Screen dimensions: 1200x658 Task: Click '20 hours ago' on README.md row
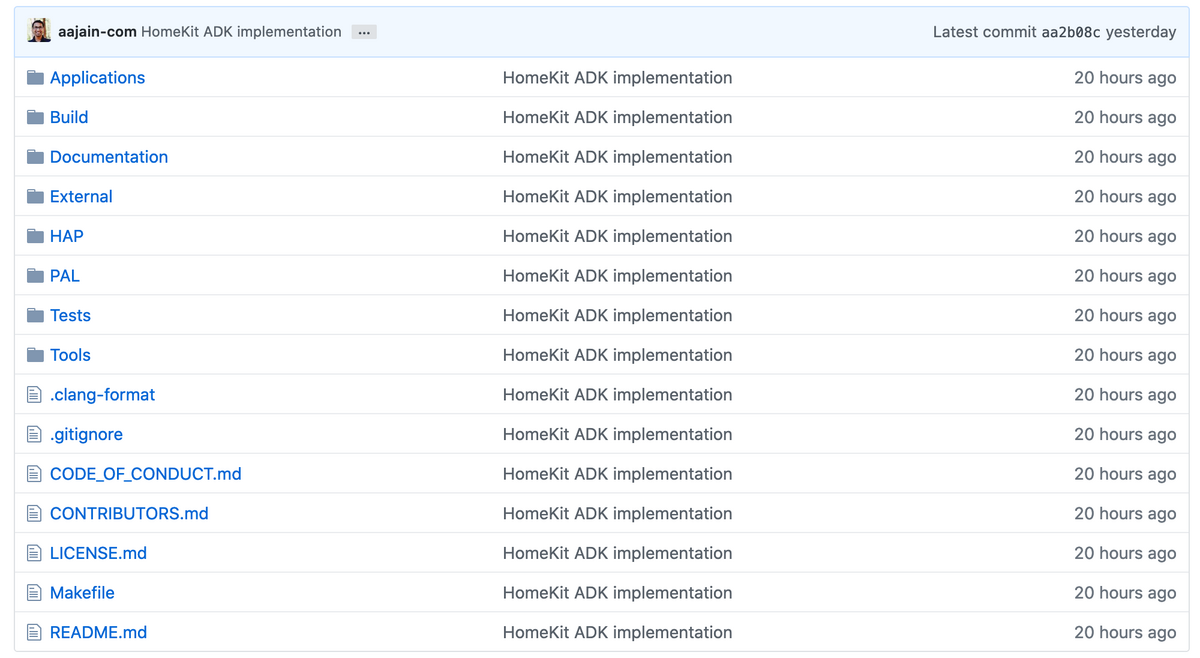click(x=1125, y=633)
